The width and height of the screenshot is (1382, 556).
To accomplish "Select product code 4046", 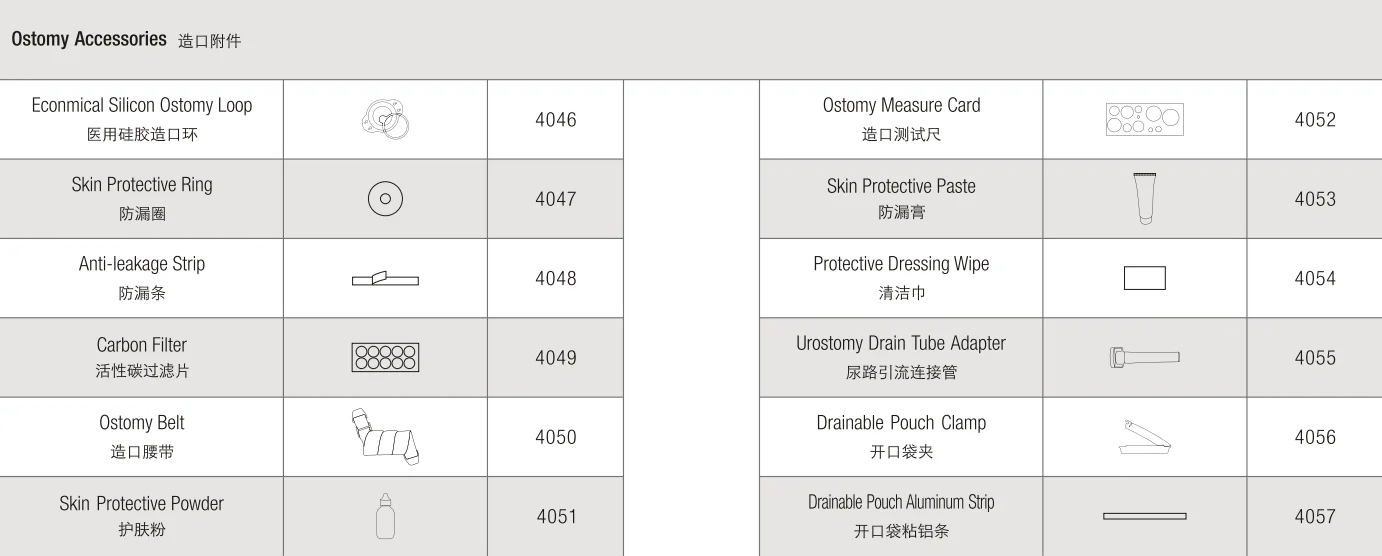I will tap(556, 120).
